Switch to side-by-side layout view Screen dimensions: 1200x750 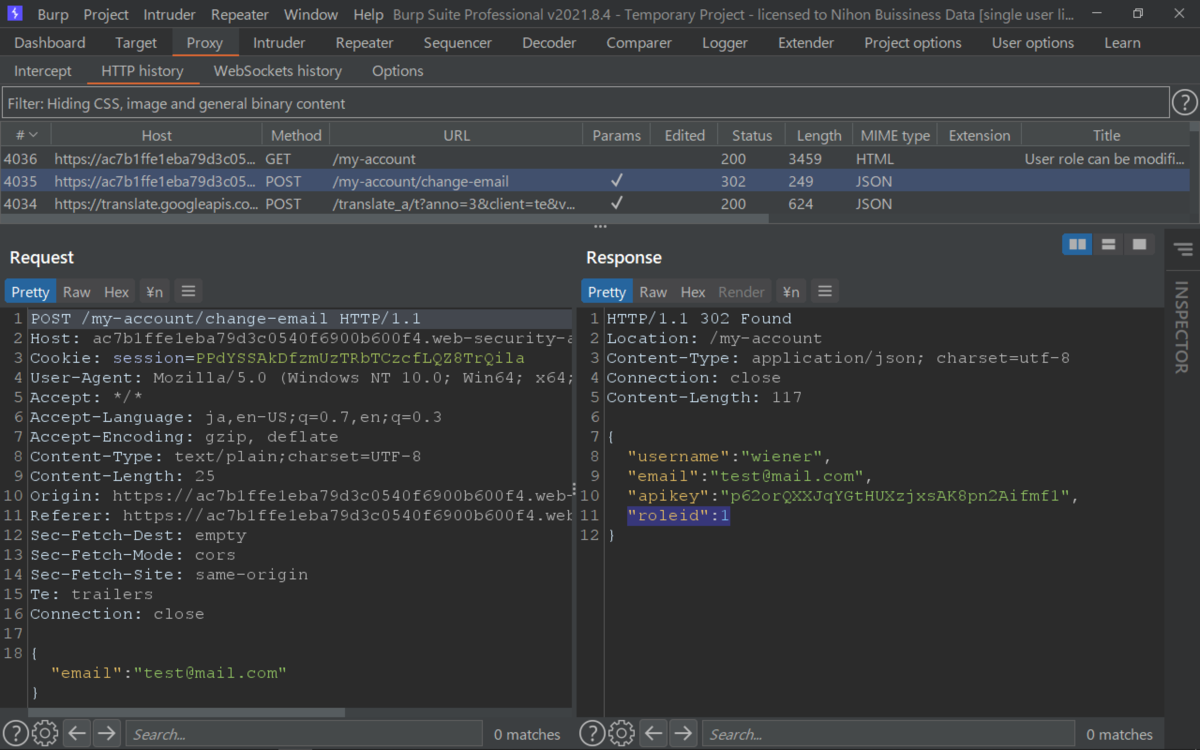click(1077, 244)
